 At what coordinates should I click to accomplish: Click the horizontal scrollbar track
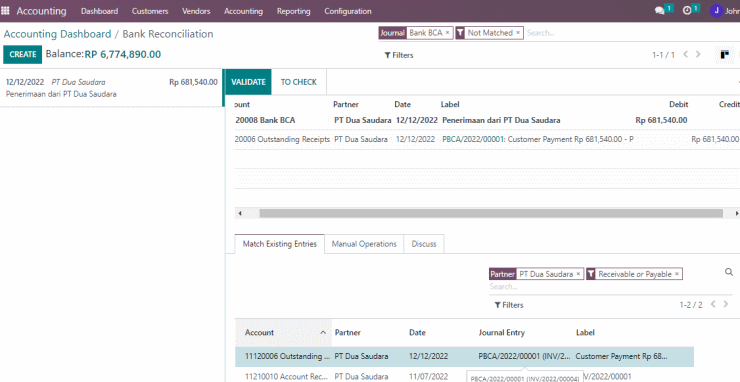click(491, 213)
